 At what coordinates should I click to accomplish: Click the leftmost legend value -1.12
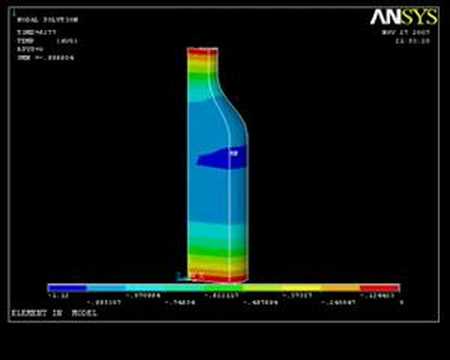tap(53, 296)
